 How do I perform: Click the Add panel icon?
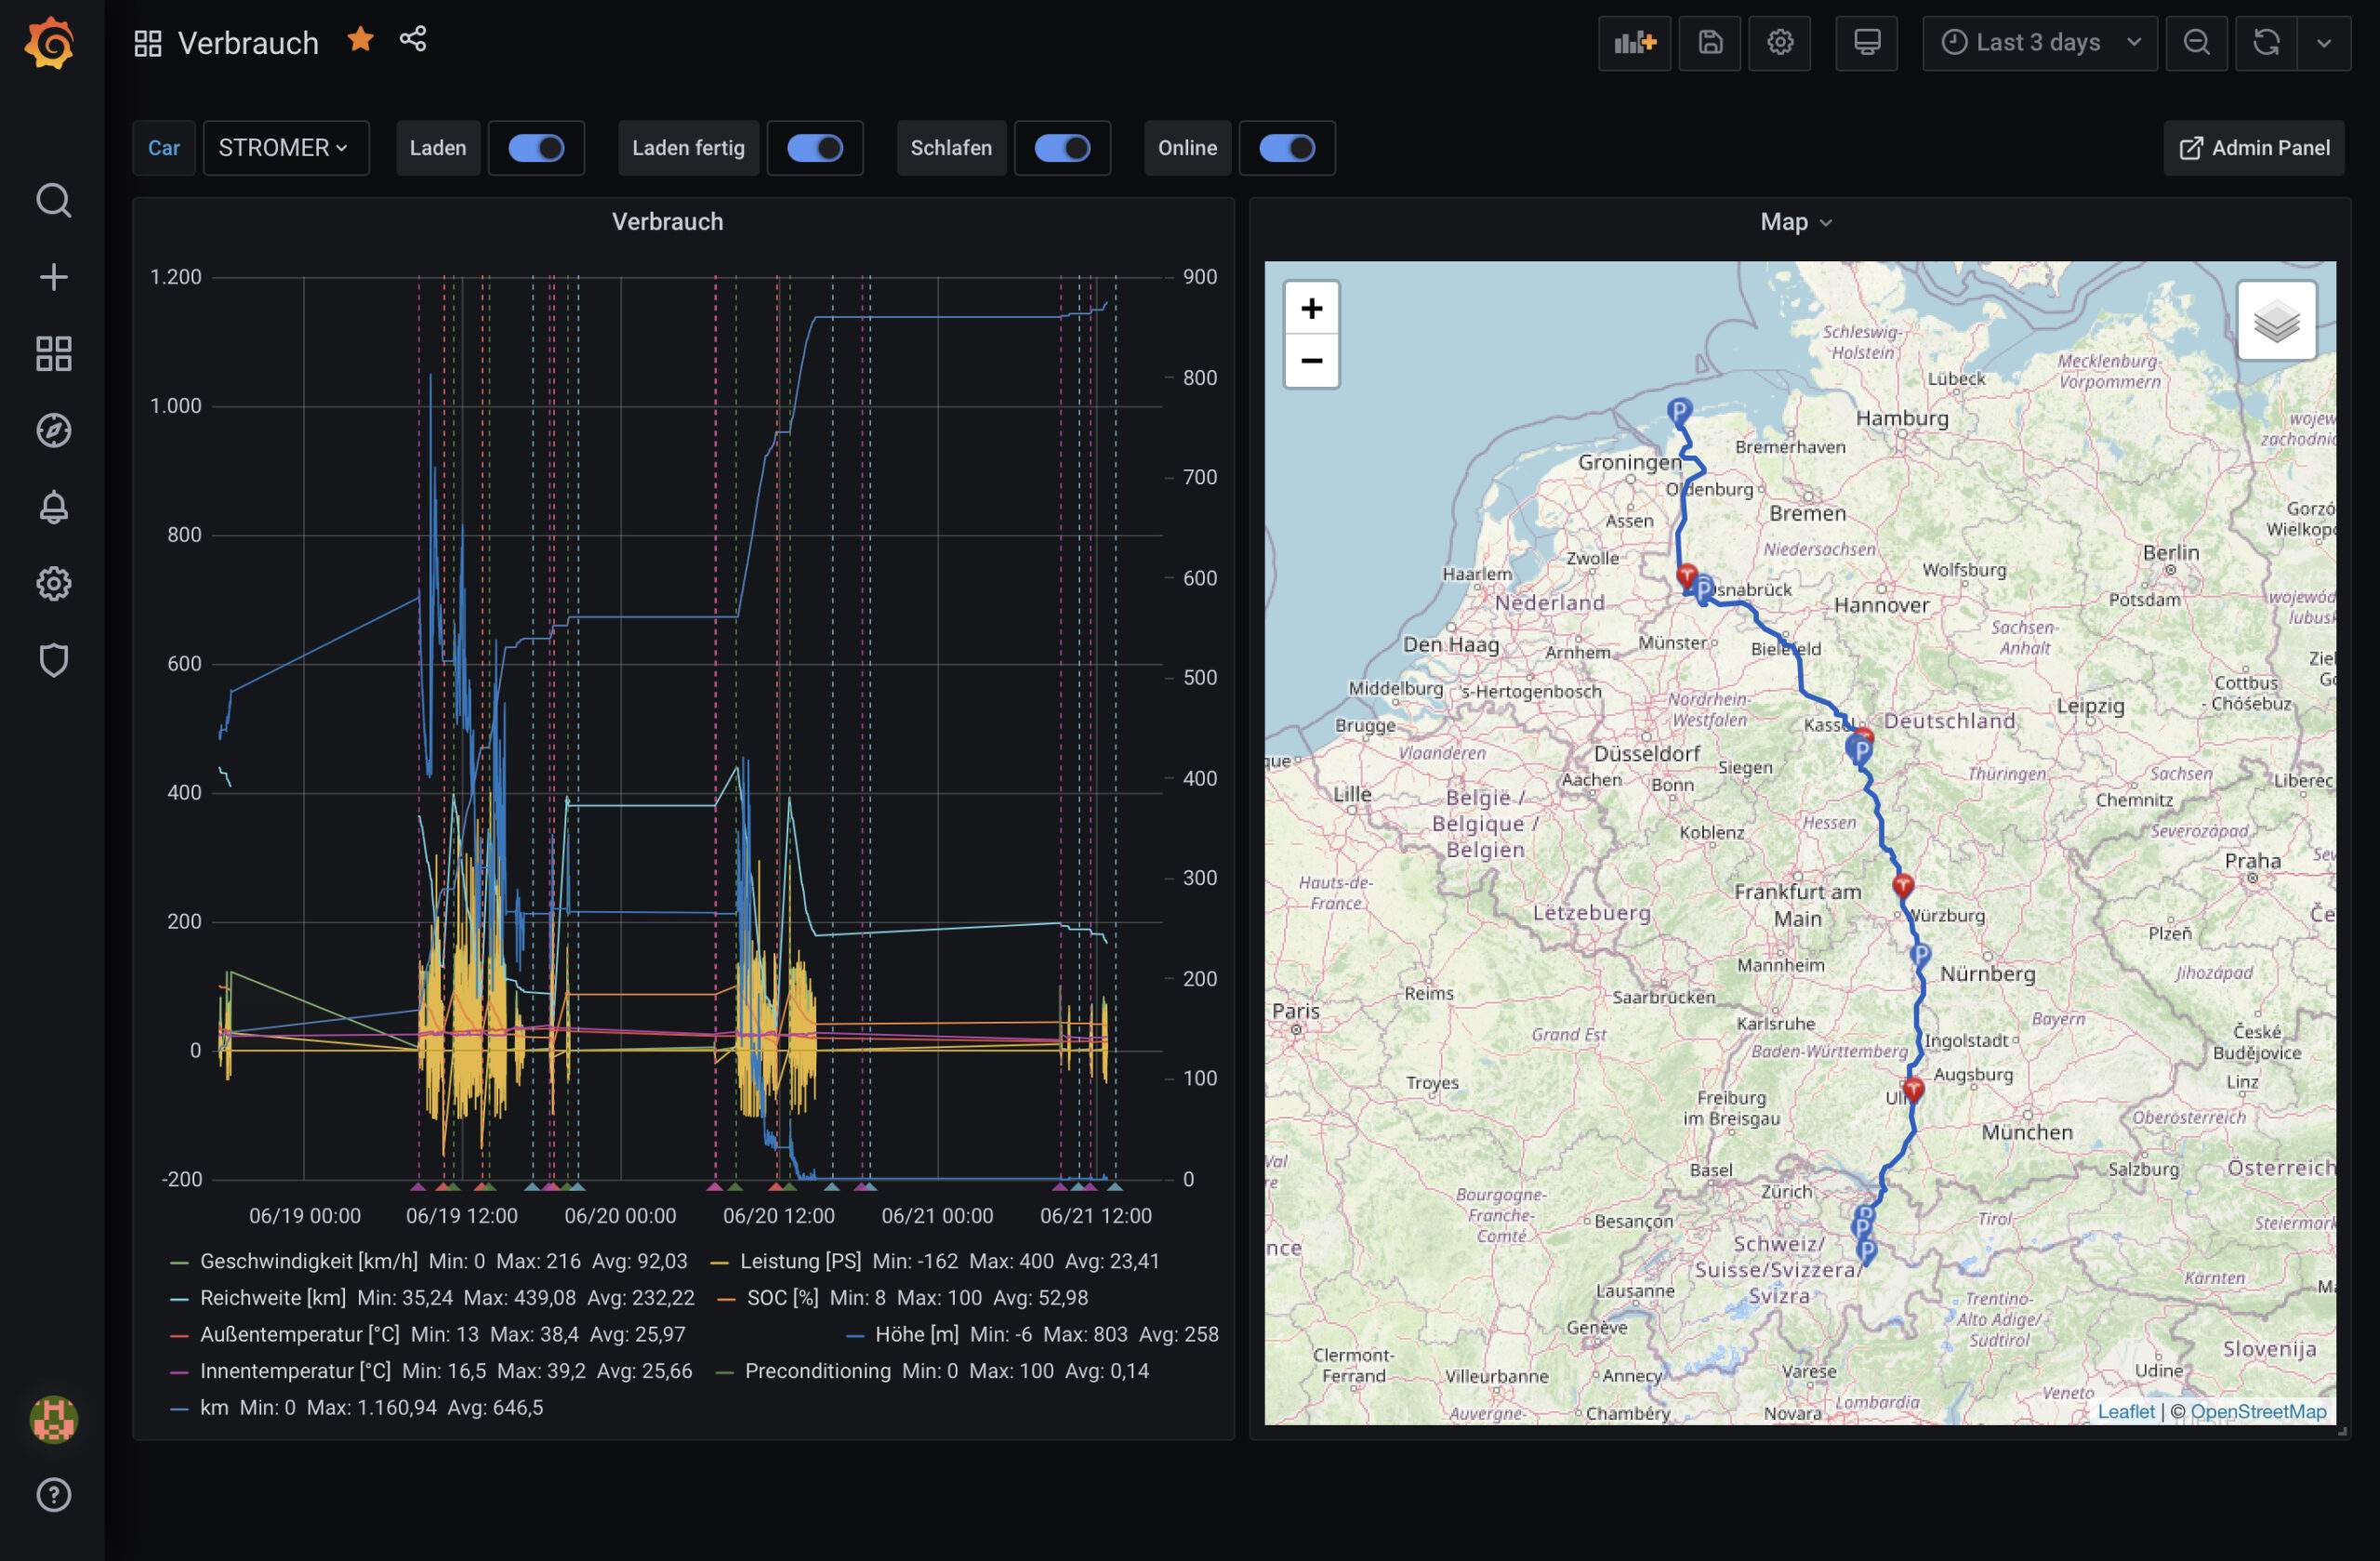point(1634,43)
